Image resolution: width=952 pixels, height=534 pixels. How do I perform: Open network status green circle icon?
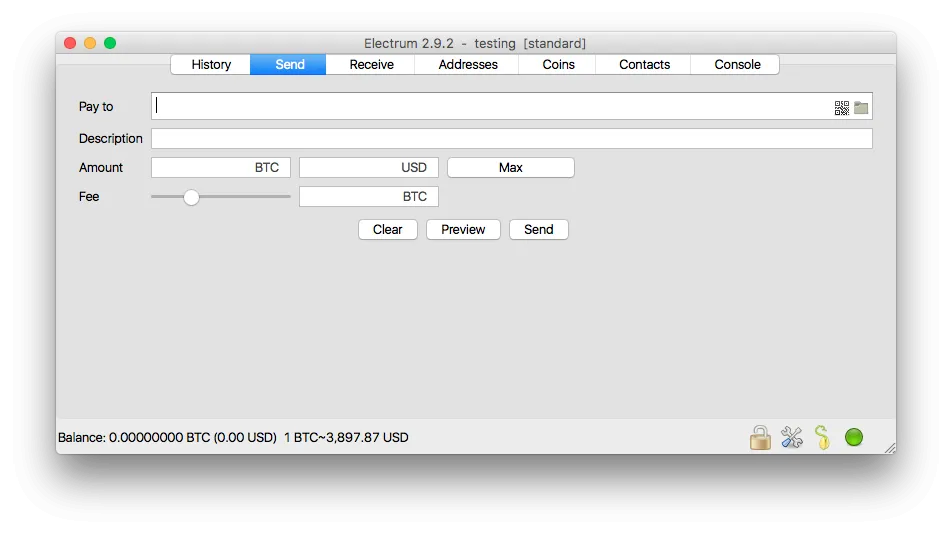[854, 437]
